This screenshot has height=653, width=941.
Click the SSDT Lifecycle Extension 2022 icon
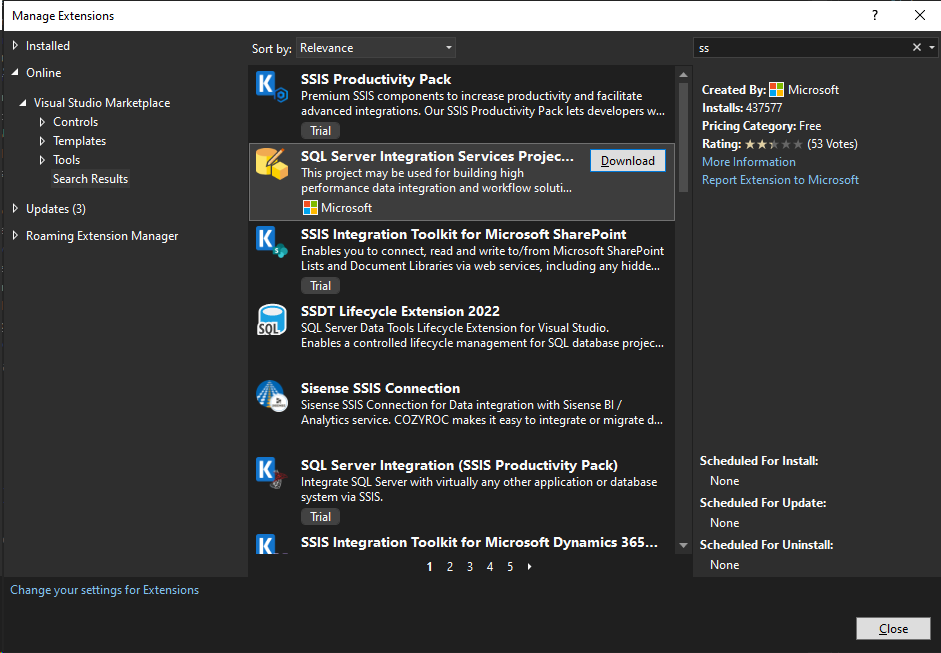pyautogui.click(x=272, y=321)
